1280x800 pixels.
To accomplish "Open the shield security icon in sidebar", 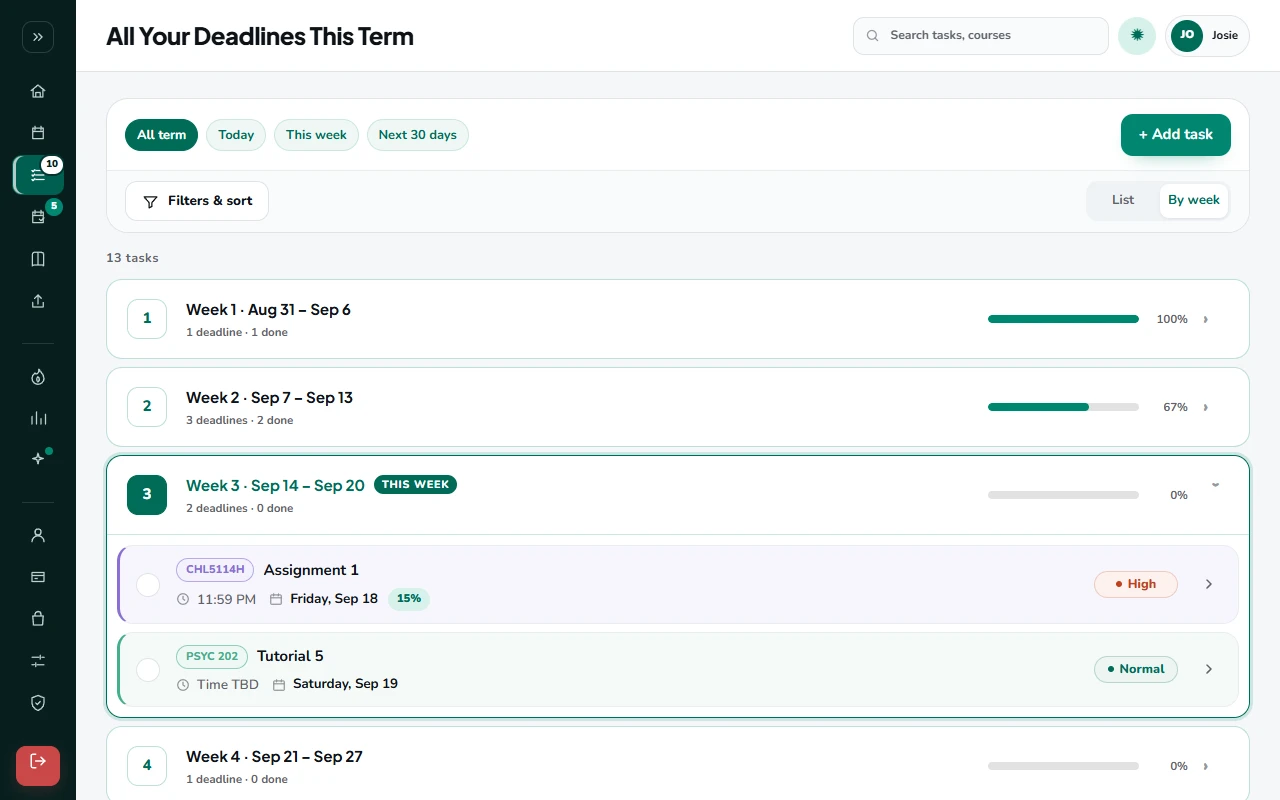I will [x=38, y=703].
